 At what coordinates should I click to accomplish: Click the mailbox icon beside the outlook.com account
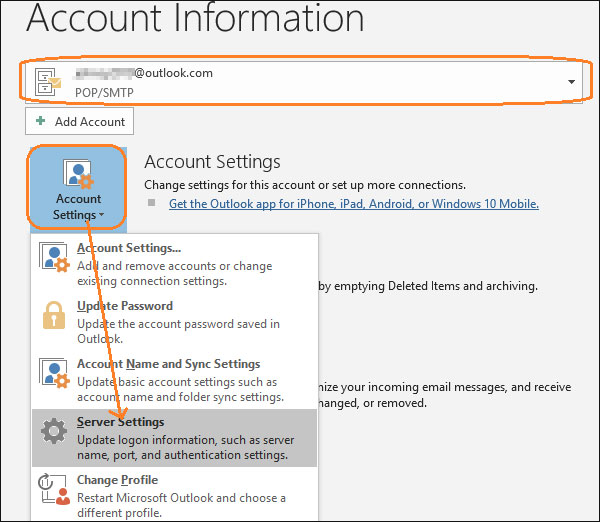click(48, 82)
